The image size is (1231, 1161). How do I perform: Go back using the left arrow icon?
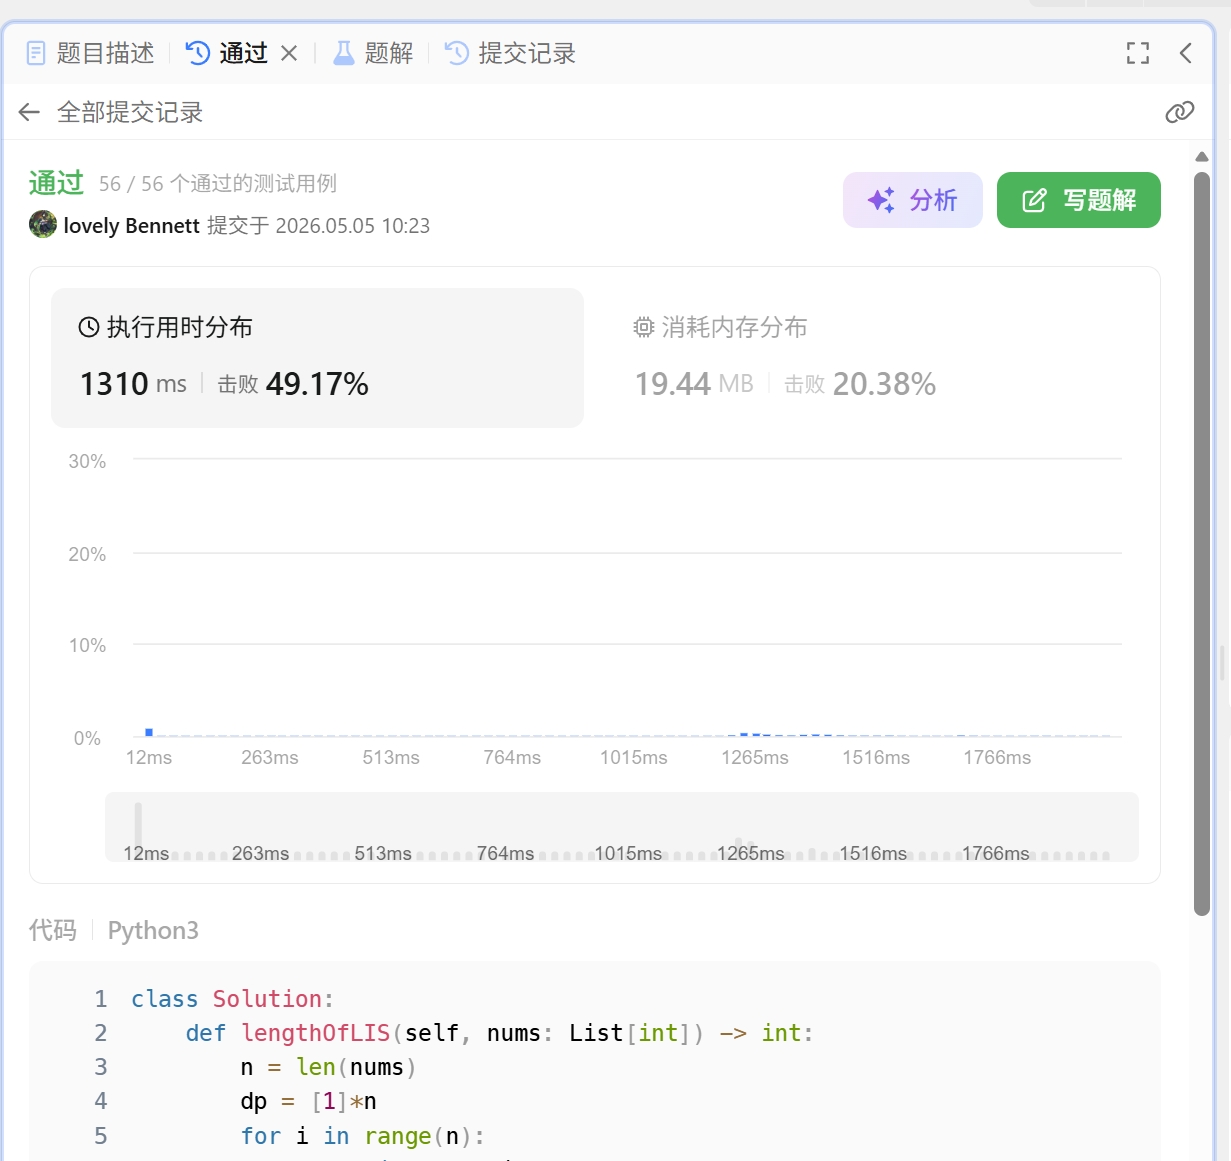tap(29, 112)
